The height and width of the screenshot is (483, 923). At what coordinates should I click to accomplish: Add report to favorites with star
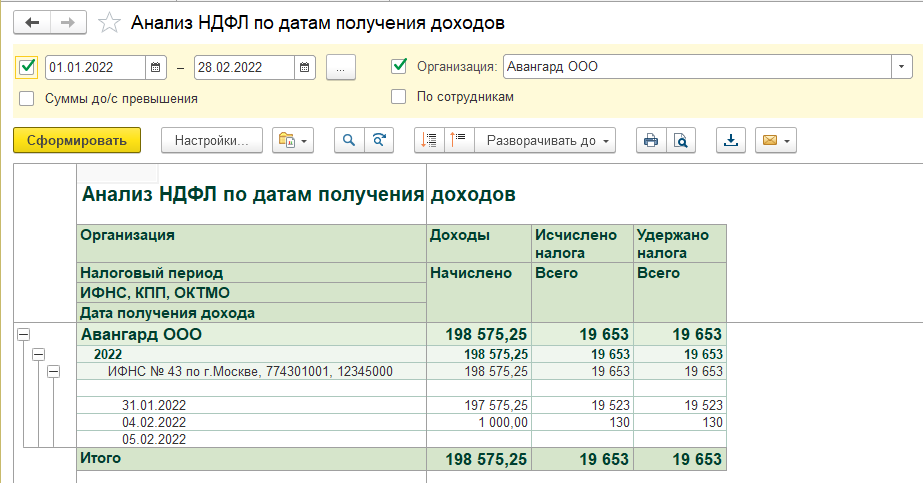113,21
